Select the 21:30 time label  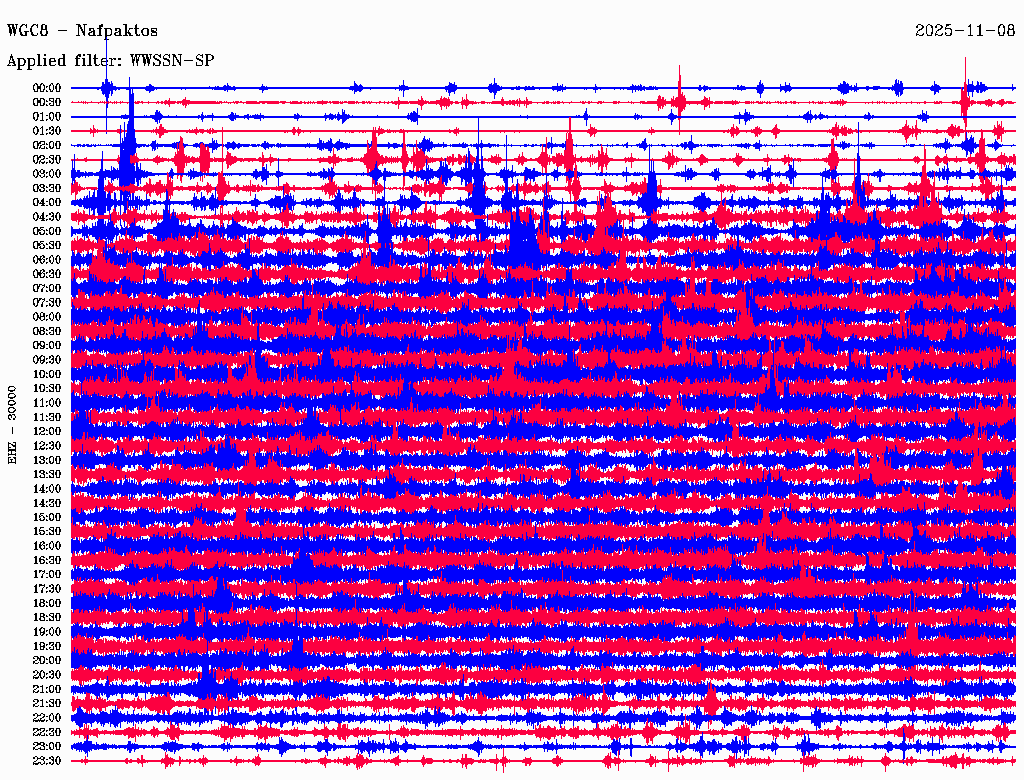tap(47, 704)
